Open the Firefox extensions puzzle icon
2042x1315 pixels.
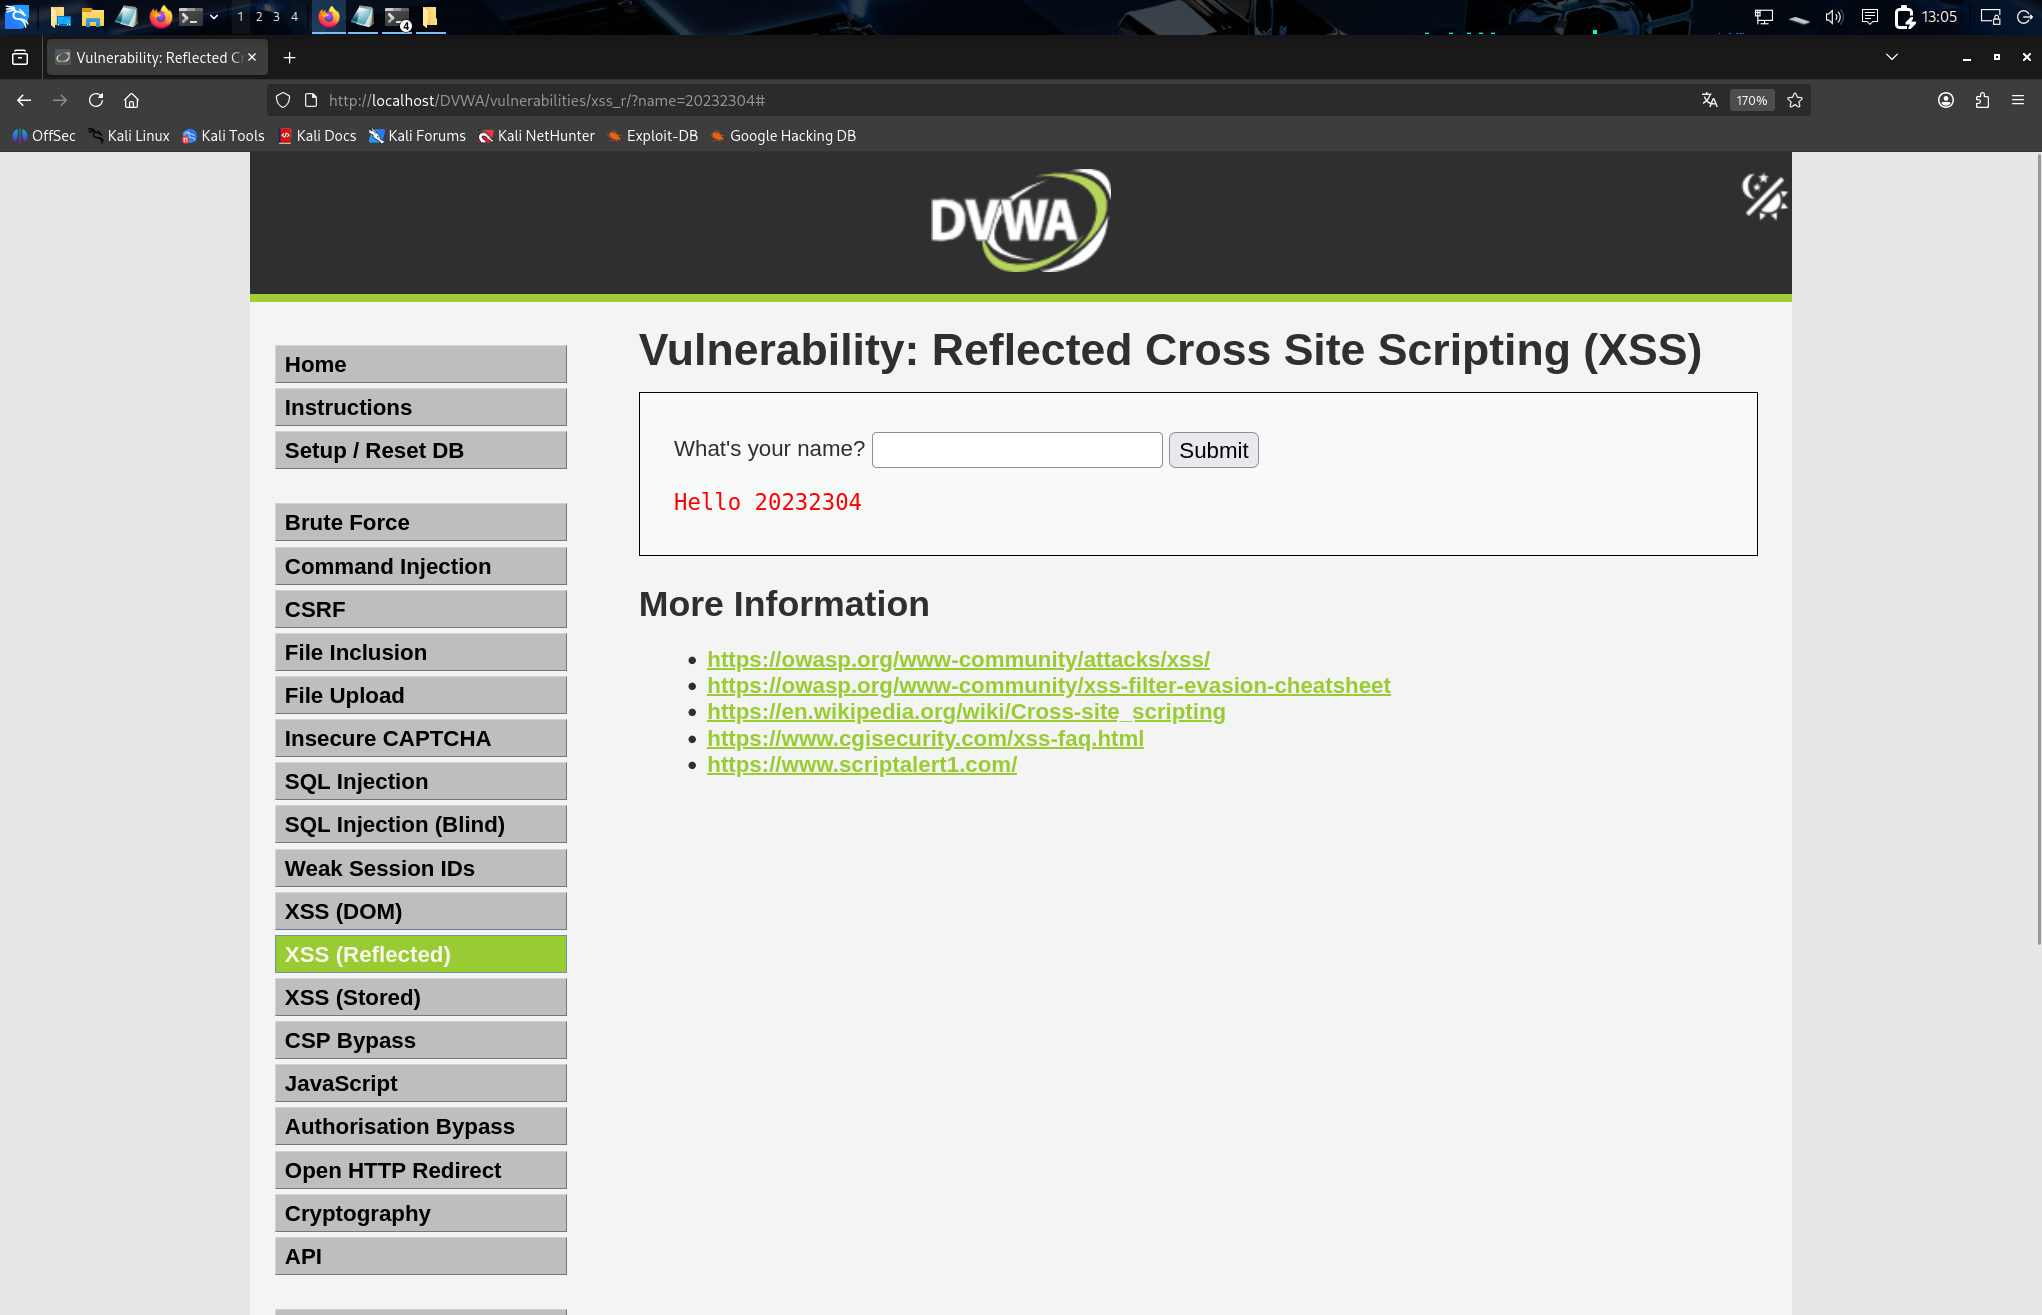pyautogui.click(x=1982, y=100)
